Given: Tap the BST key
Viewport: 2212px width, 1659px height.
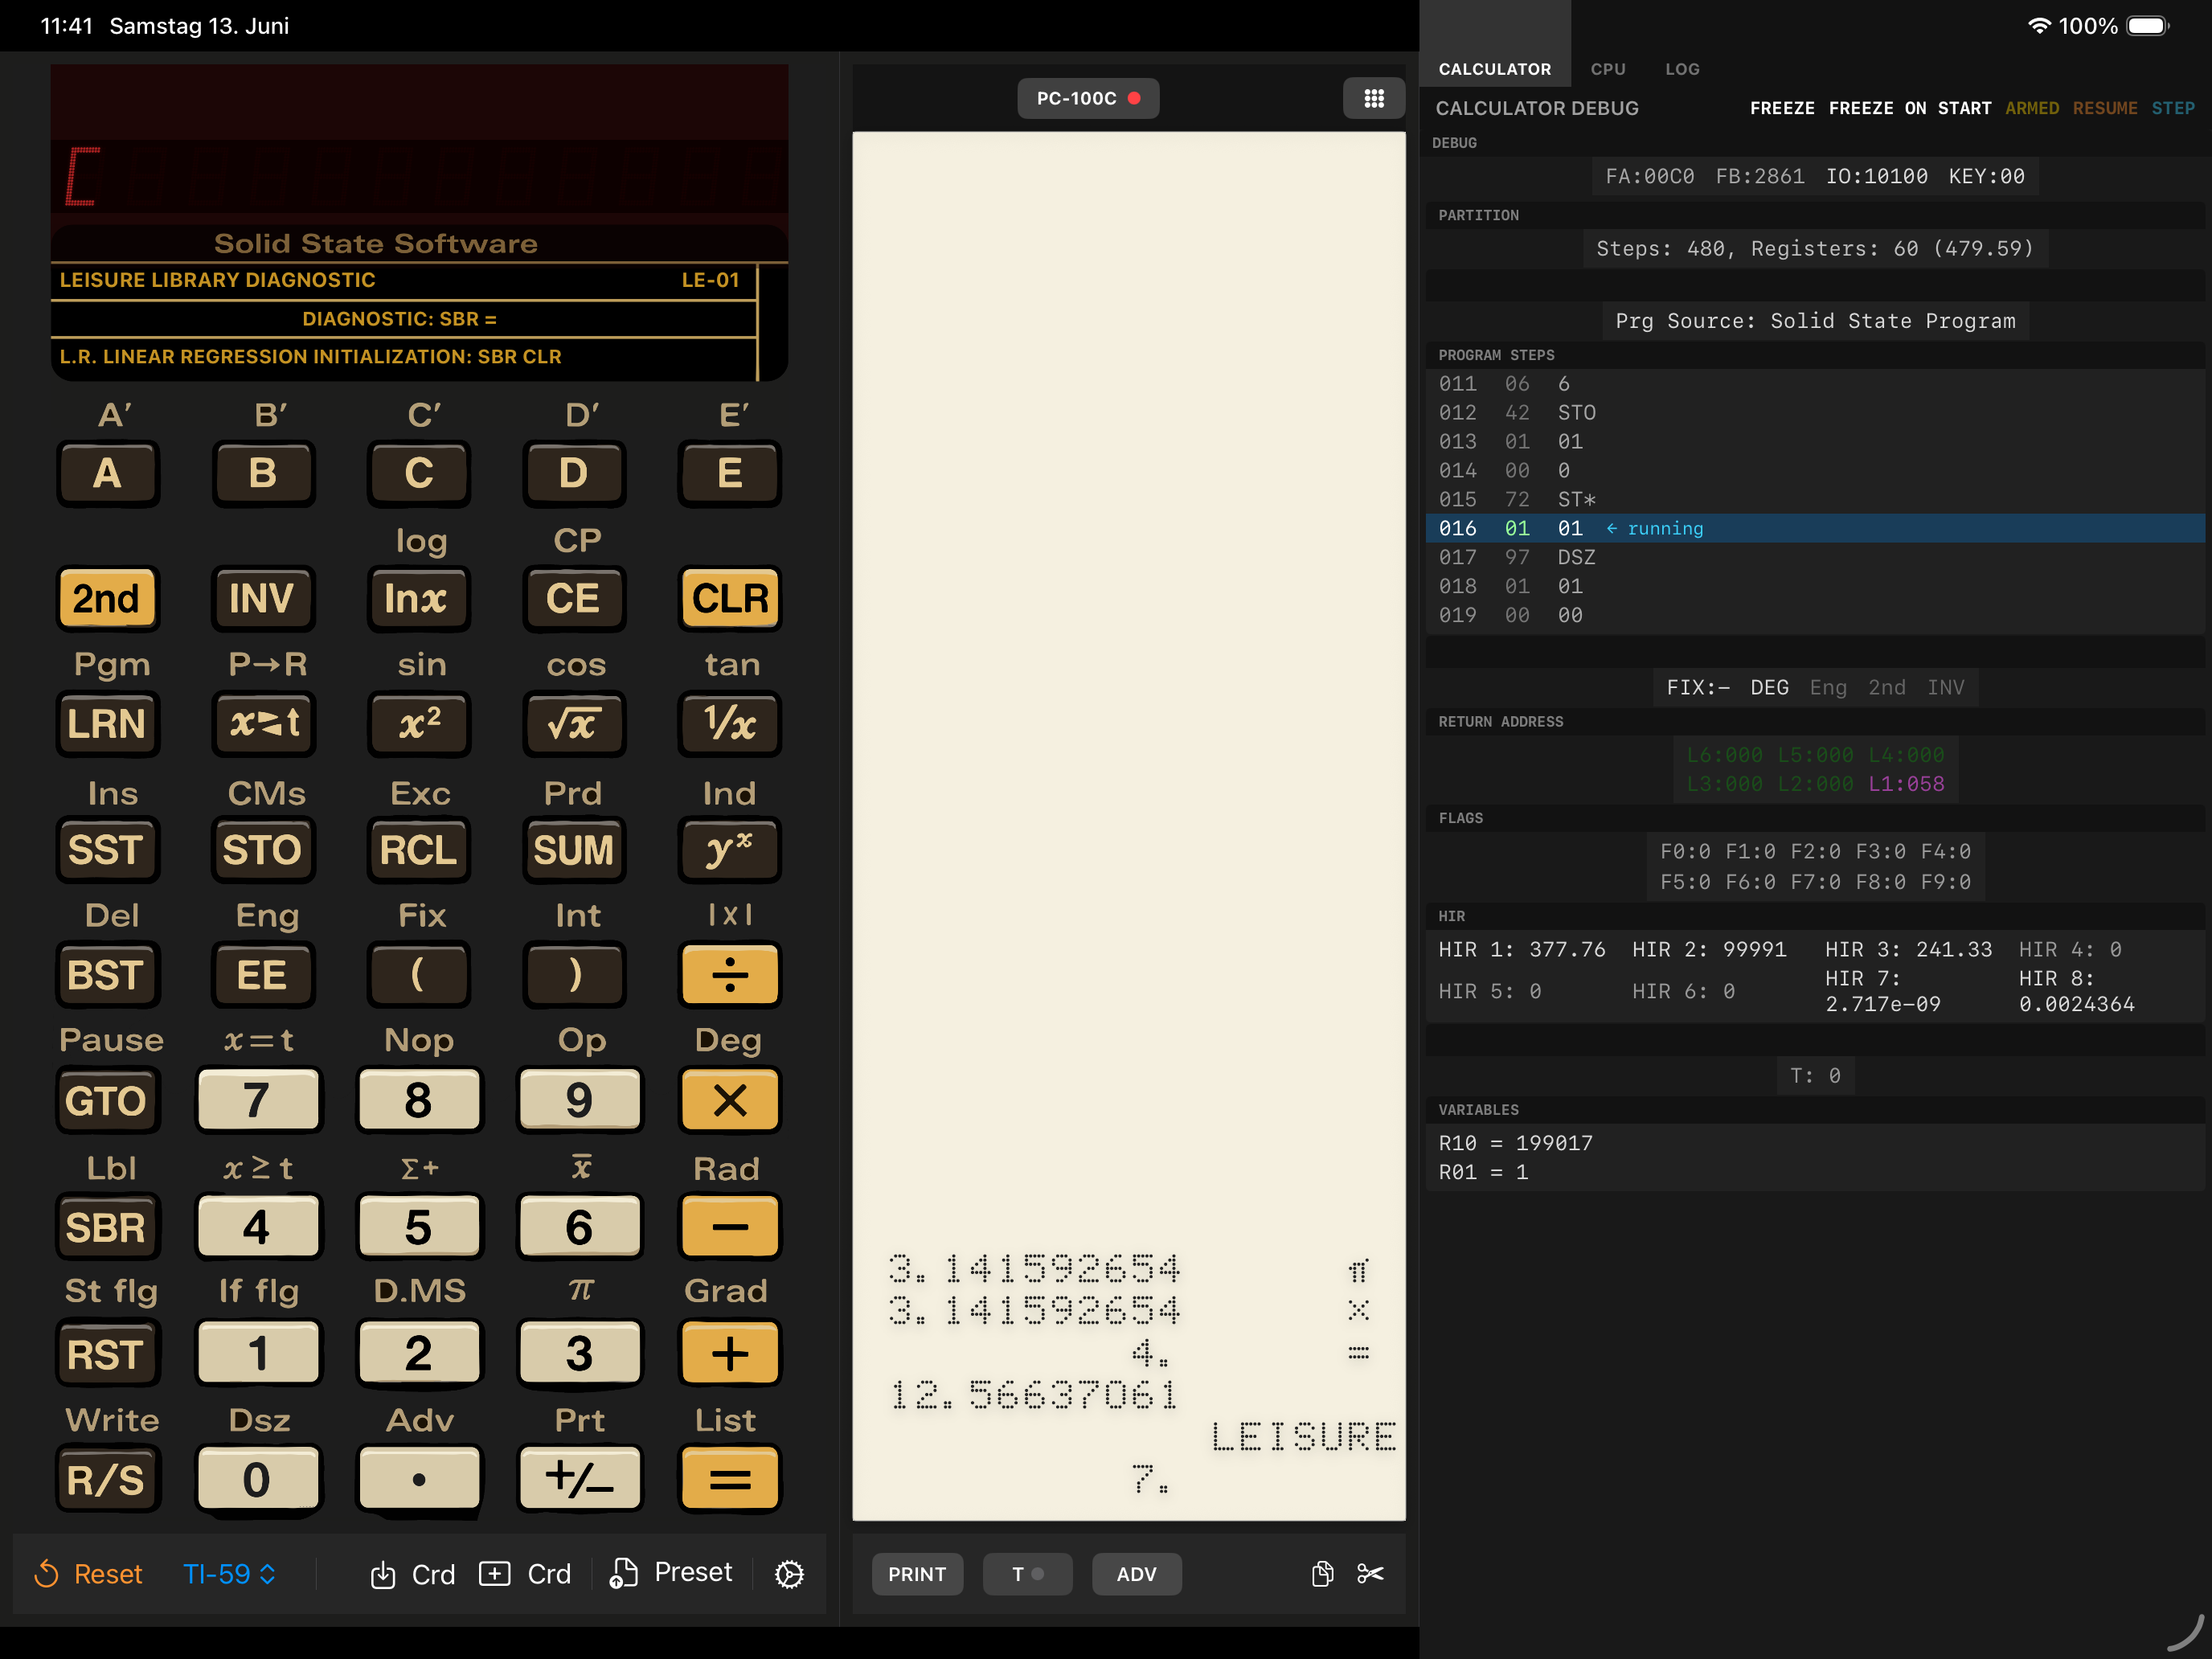Looking at the screenshot, I should click(x=107, y=974).
